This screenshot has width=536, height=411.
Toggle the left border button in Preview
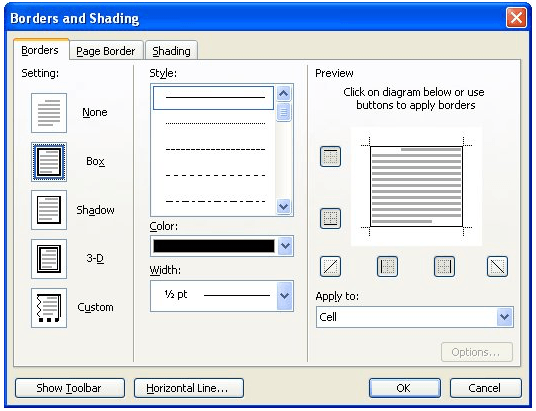[387, 266]
